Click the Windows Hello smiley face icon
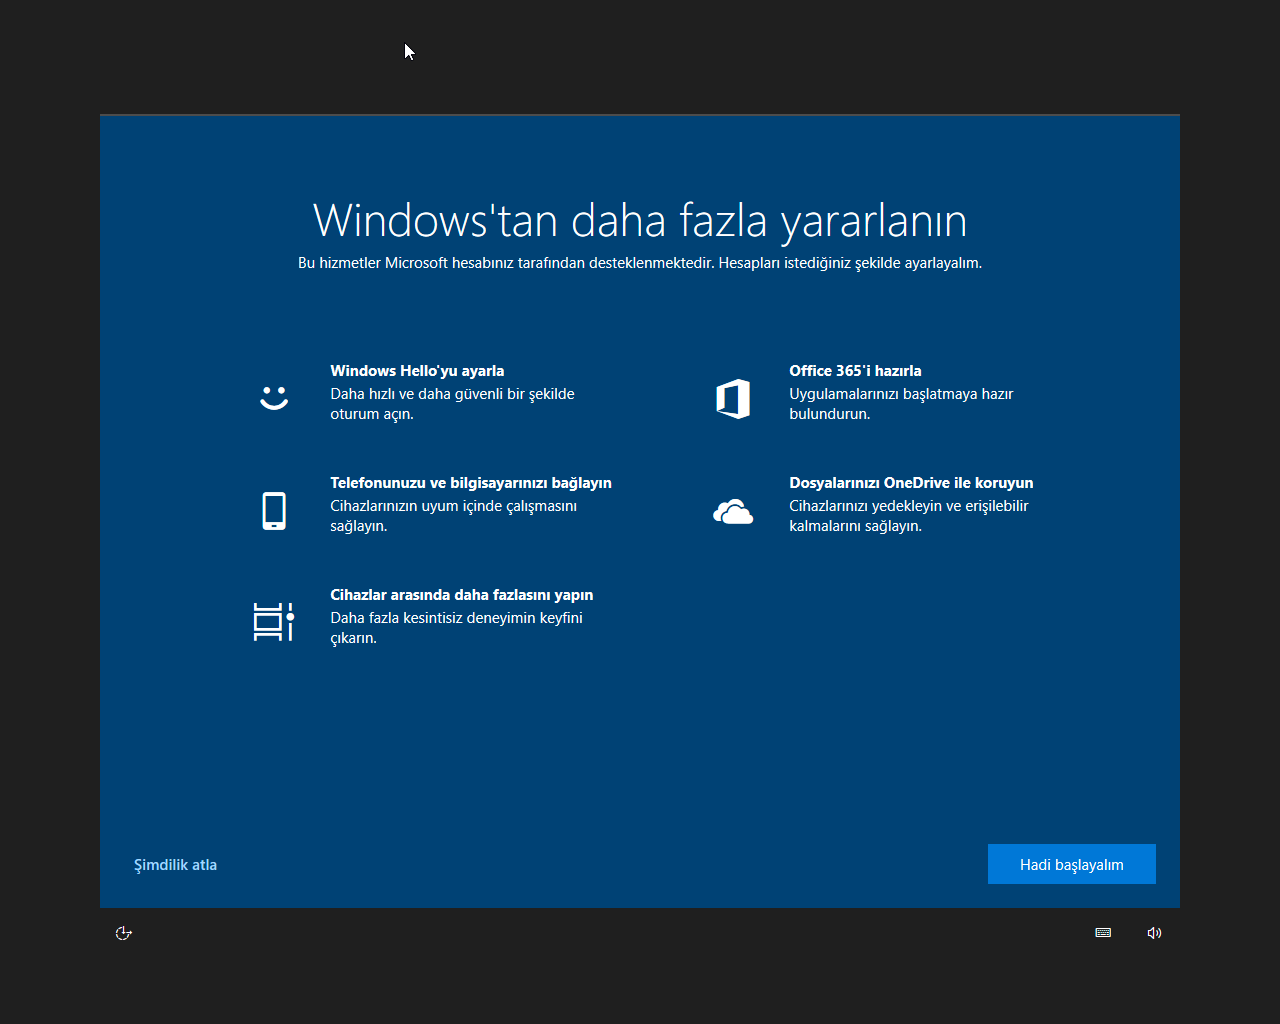1280x1024 pixels. click(274, 398)
